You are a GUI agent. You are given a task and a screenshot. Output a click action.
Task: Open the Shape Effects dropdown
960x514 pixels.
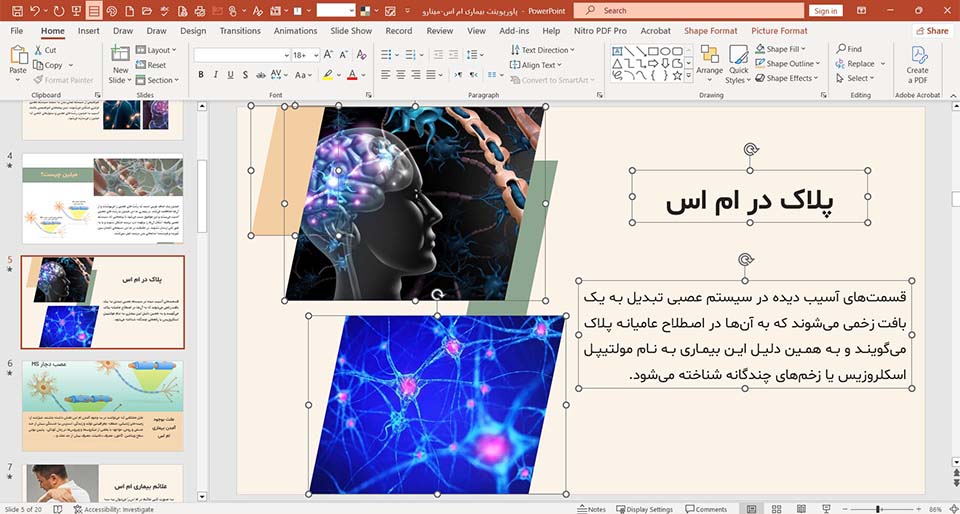[787, 78]
